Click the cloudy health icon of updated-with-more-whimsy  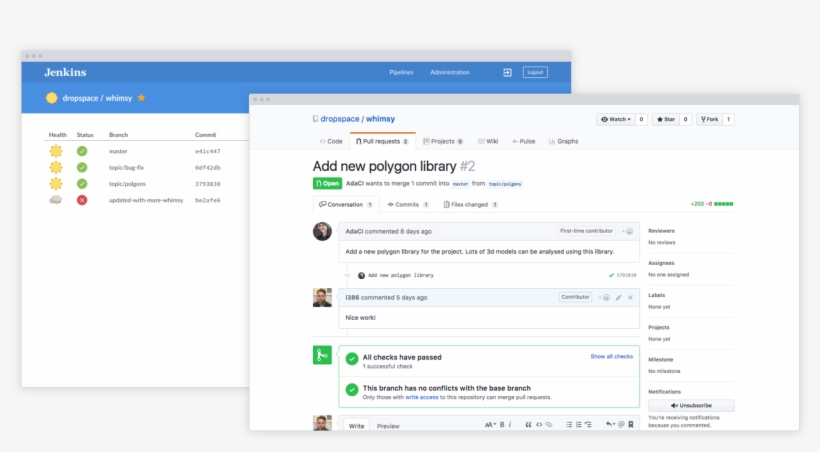tap(55, 200)
